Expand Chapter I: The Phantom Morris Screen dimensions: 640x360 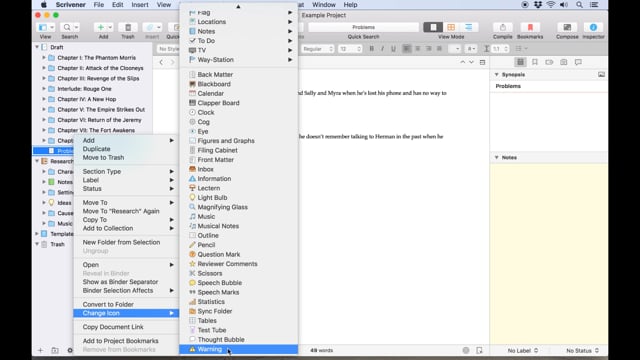coord(44,58)
